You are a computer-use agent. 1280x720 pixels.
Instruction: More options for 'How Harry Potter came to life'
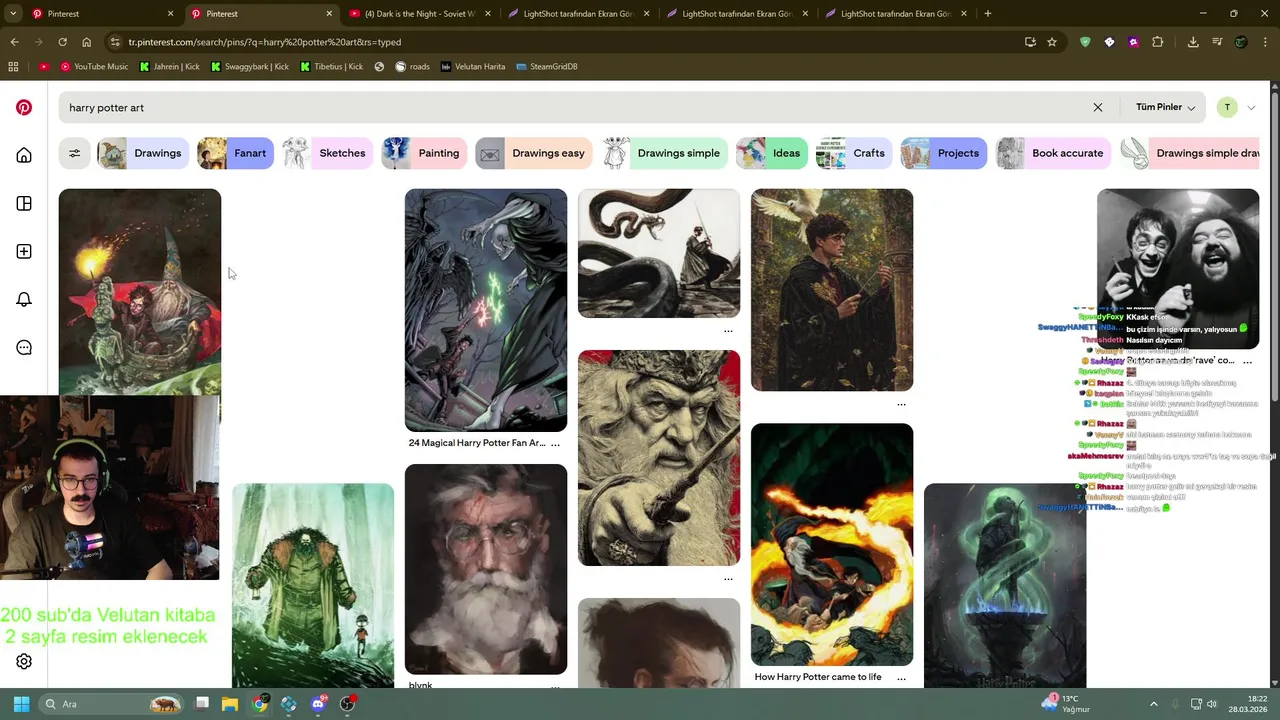tap(901, 677)
